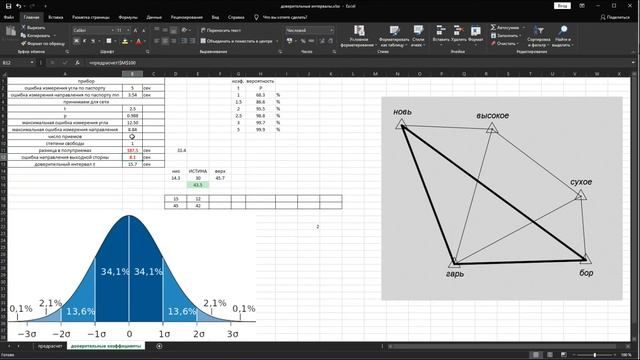Click into the formula bar

coord(359,62)
